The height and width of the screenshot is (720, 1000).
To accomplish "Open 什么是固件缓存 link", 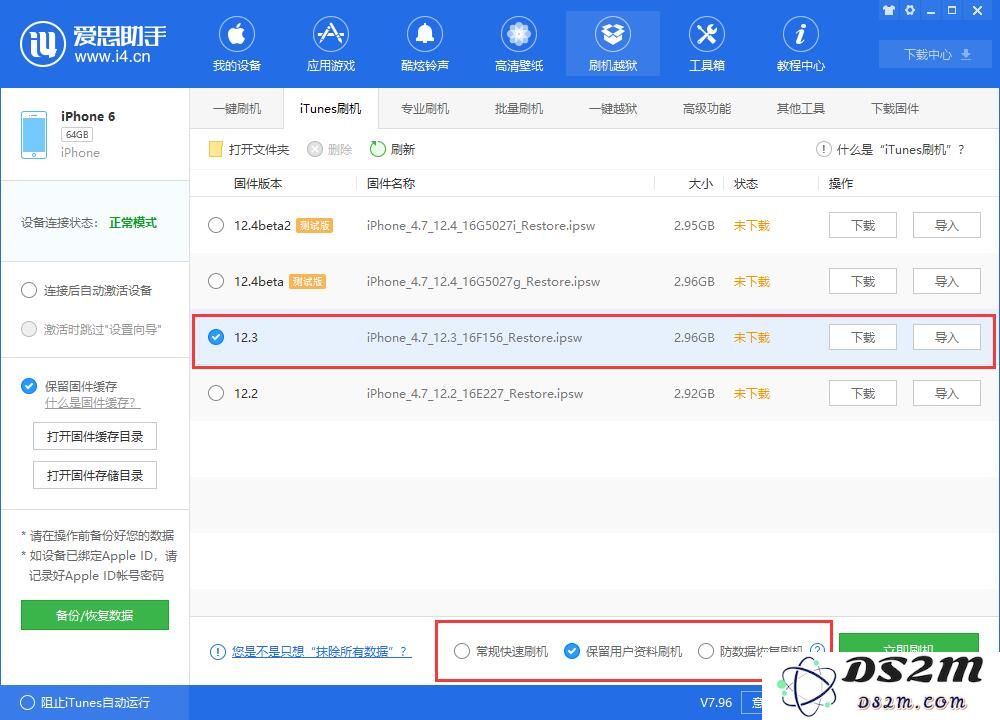I will tap(92, 403).
